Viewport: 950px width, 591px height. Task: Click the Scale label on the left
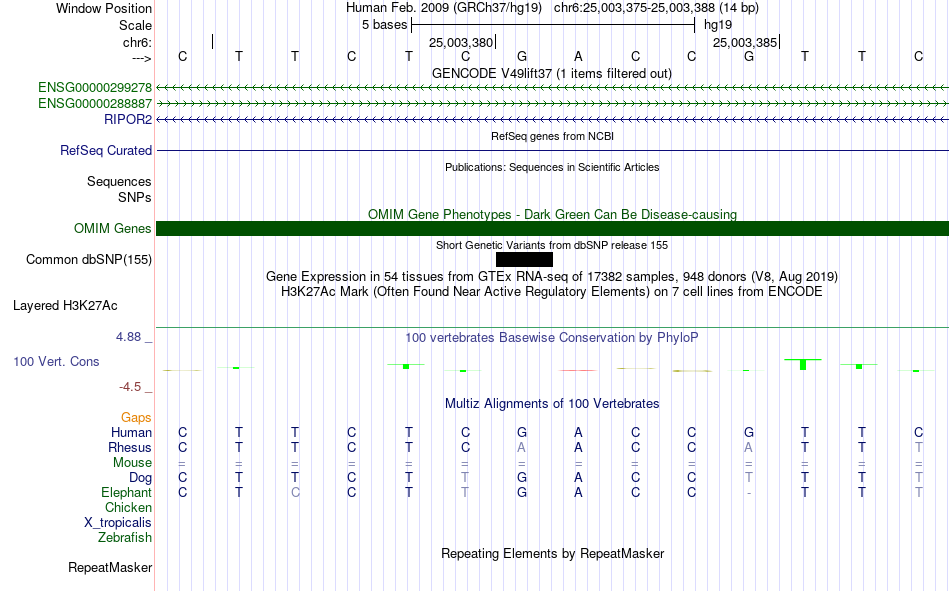136,25
